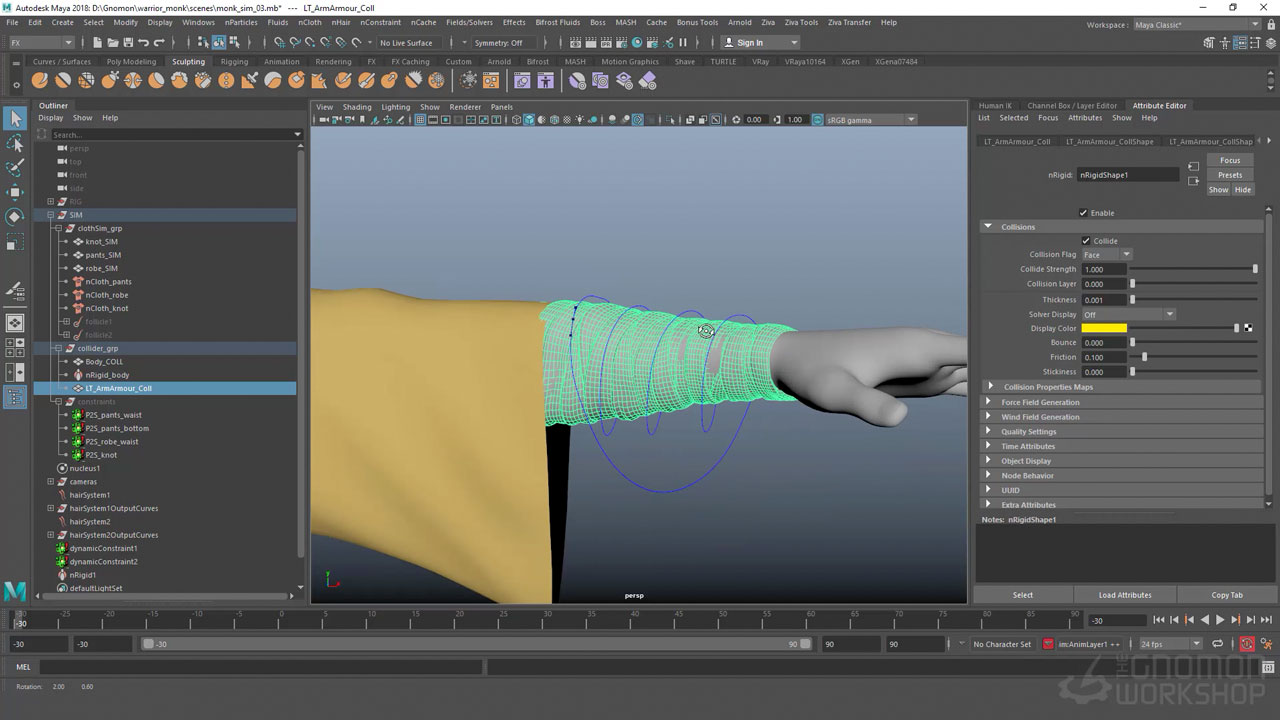Screen dimensions: 1280x720
Task: Click the red auto keyframe icon
Action: [x=1247, y=644]
